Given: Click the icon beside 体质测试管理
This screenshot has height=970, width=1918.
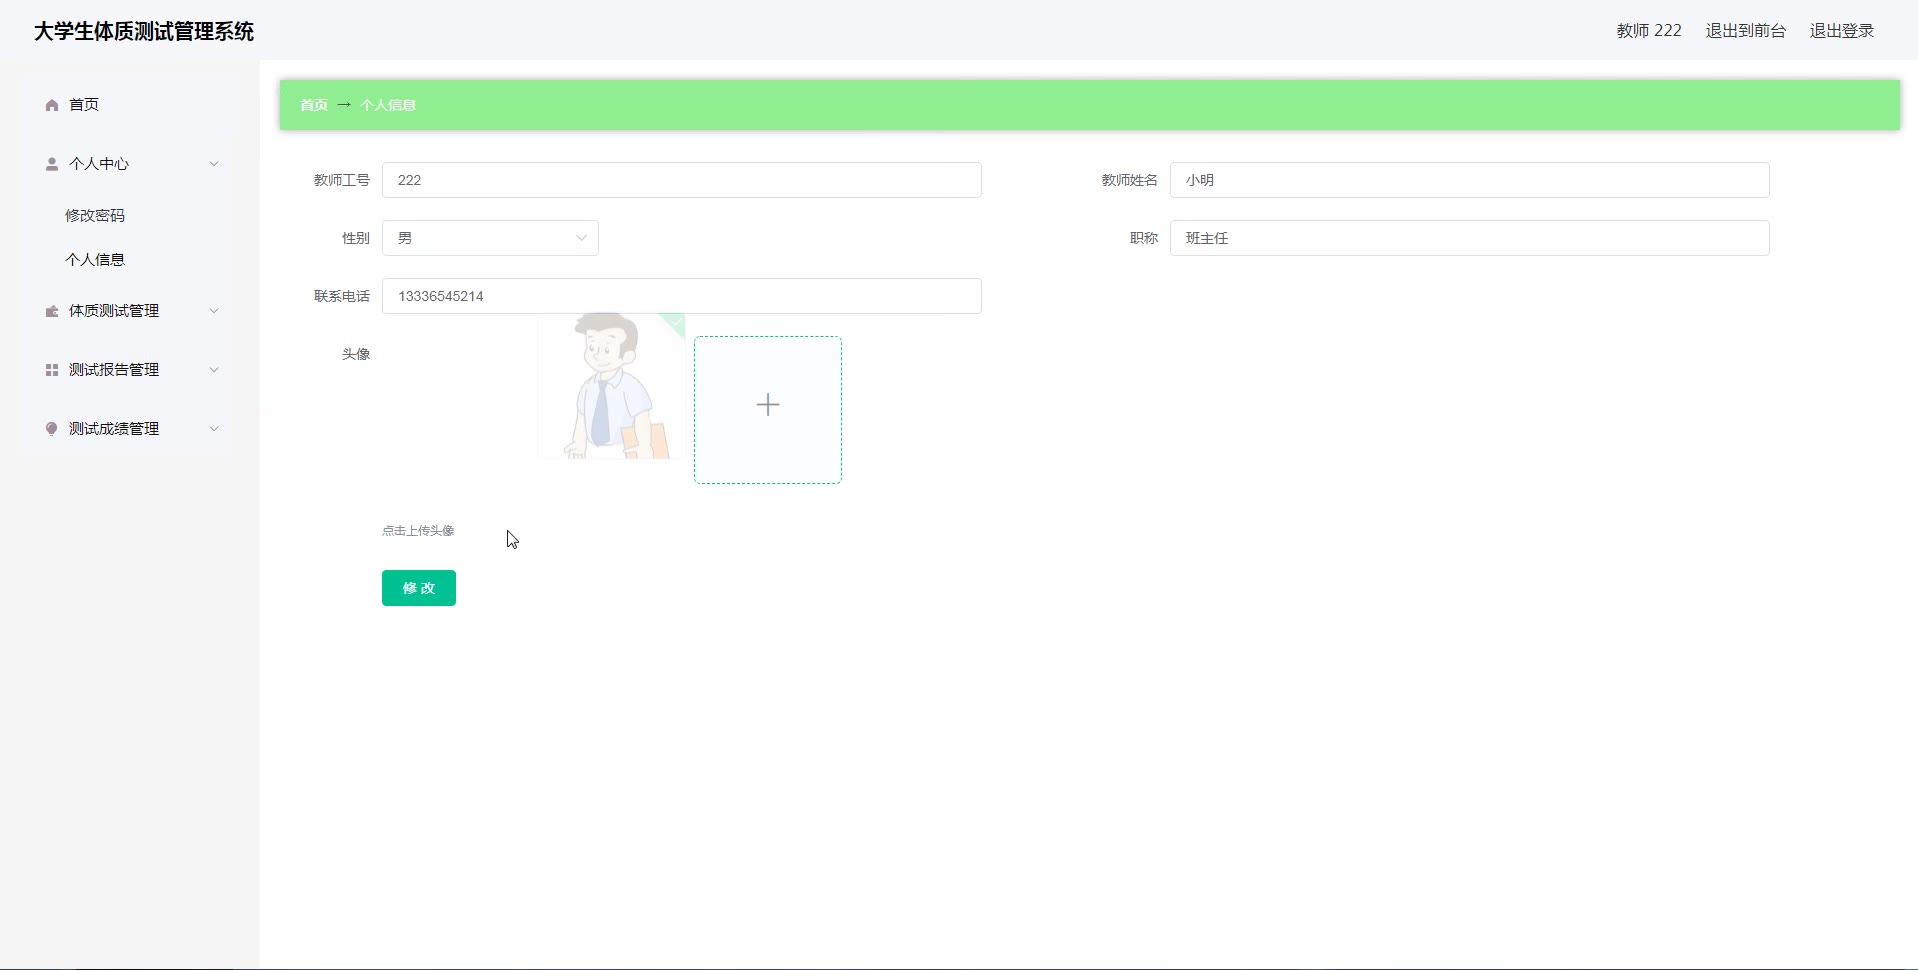Looking at the screenshot, I should [52, 311].
